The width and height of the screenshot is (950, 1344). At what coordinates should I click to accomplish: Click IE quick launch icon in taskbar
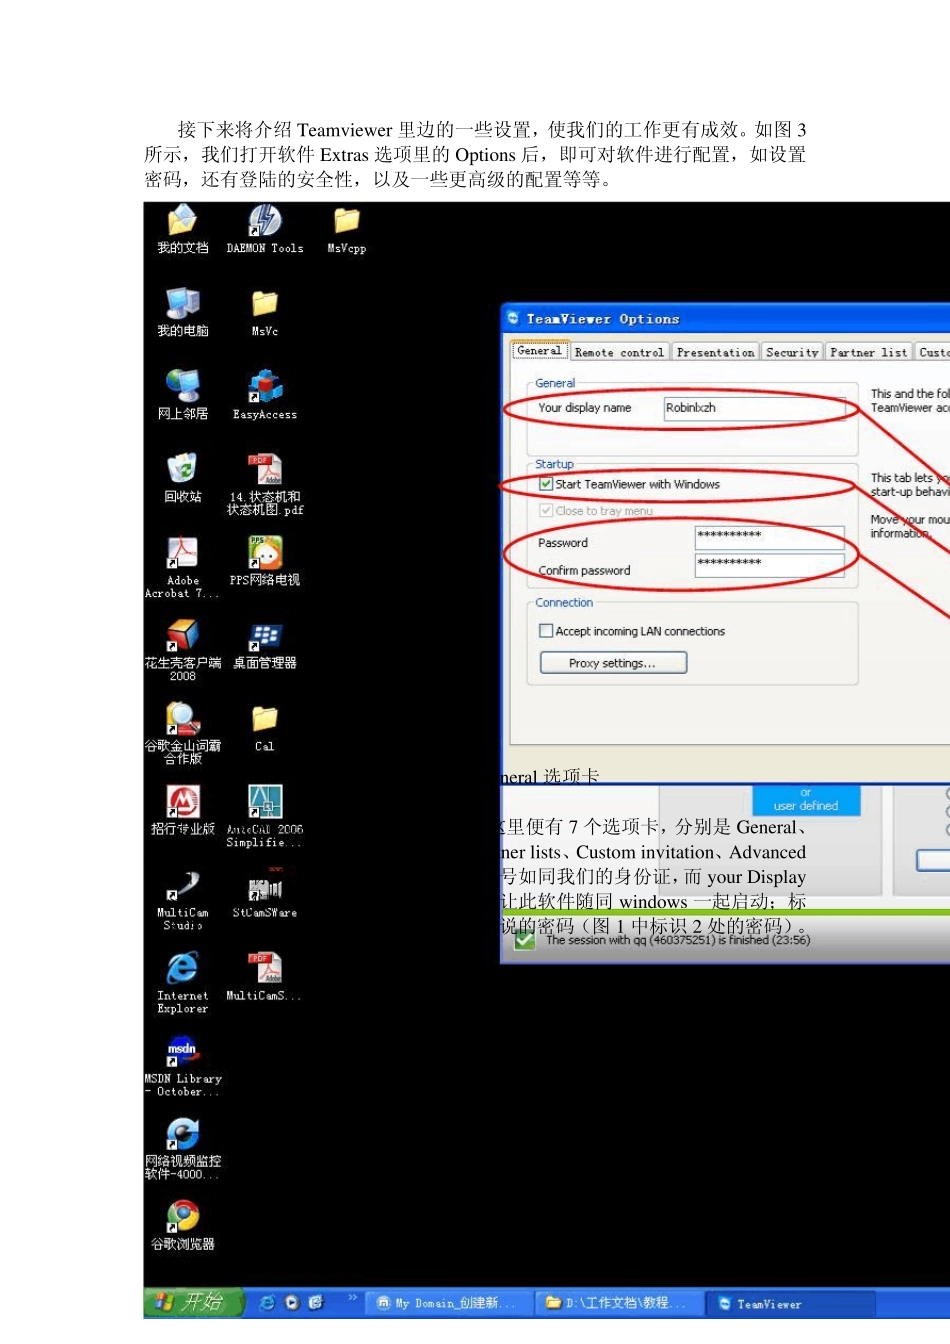(x=267, y=1303)
